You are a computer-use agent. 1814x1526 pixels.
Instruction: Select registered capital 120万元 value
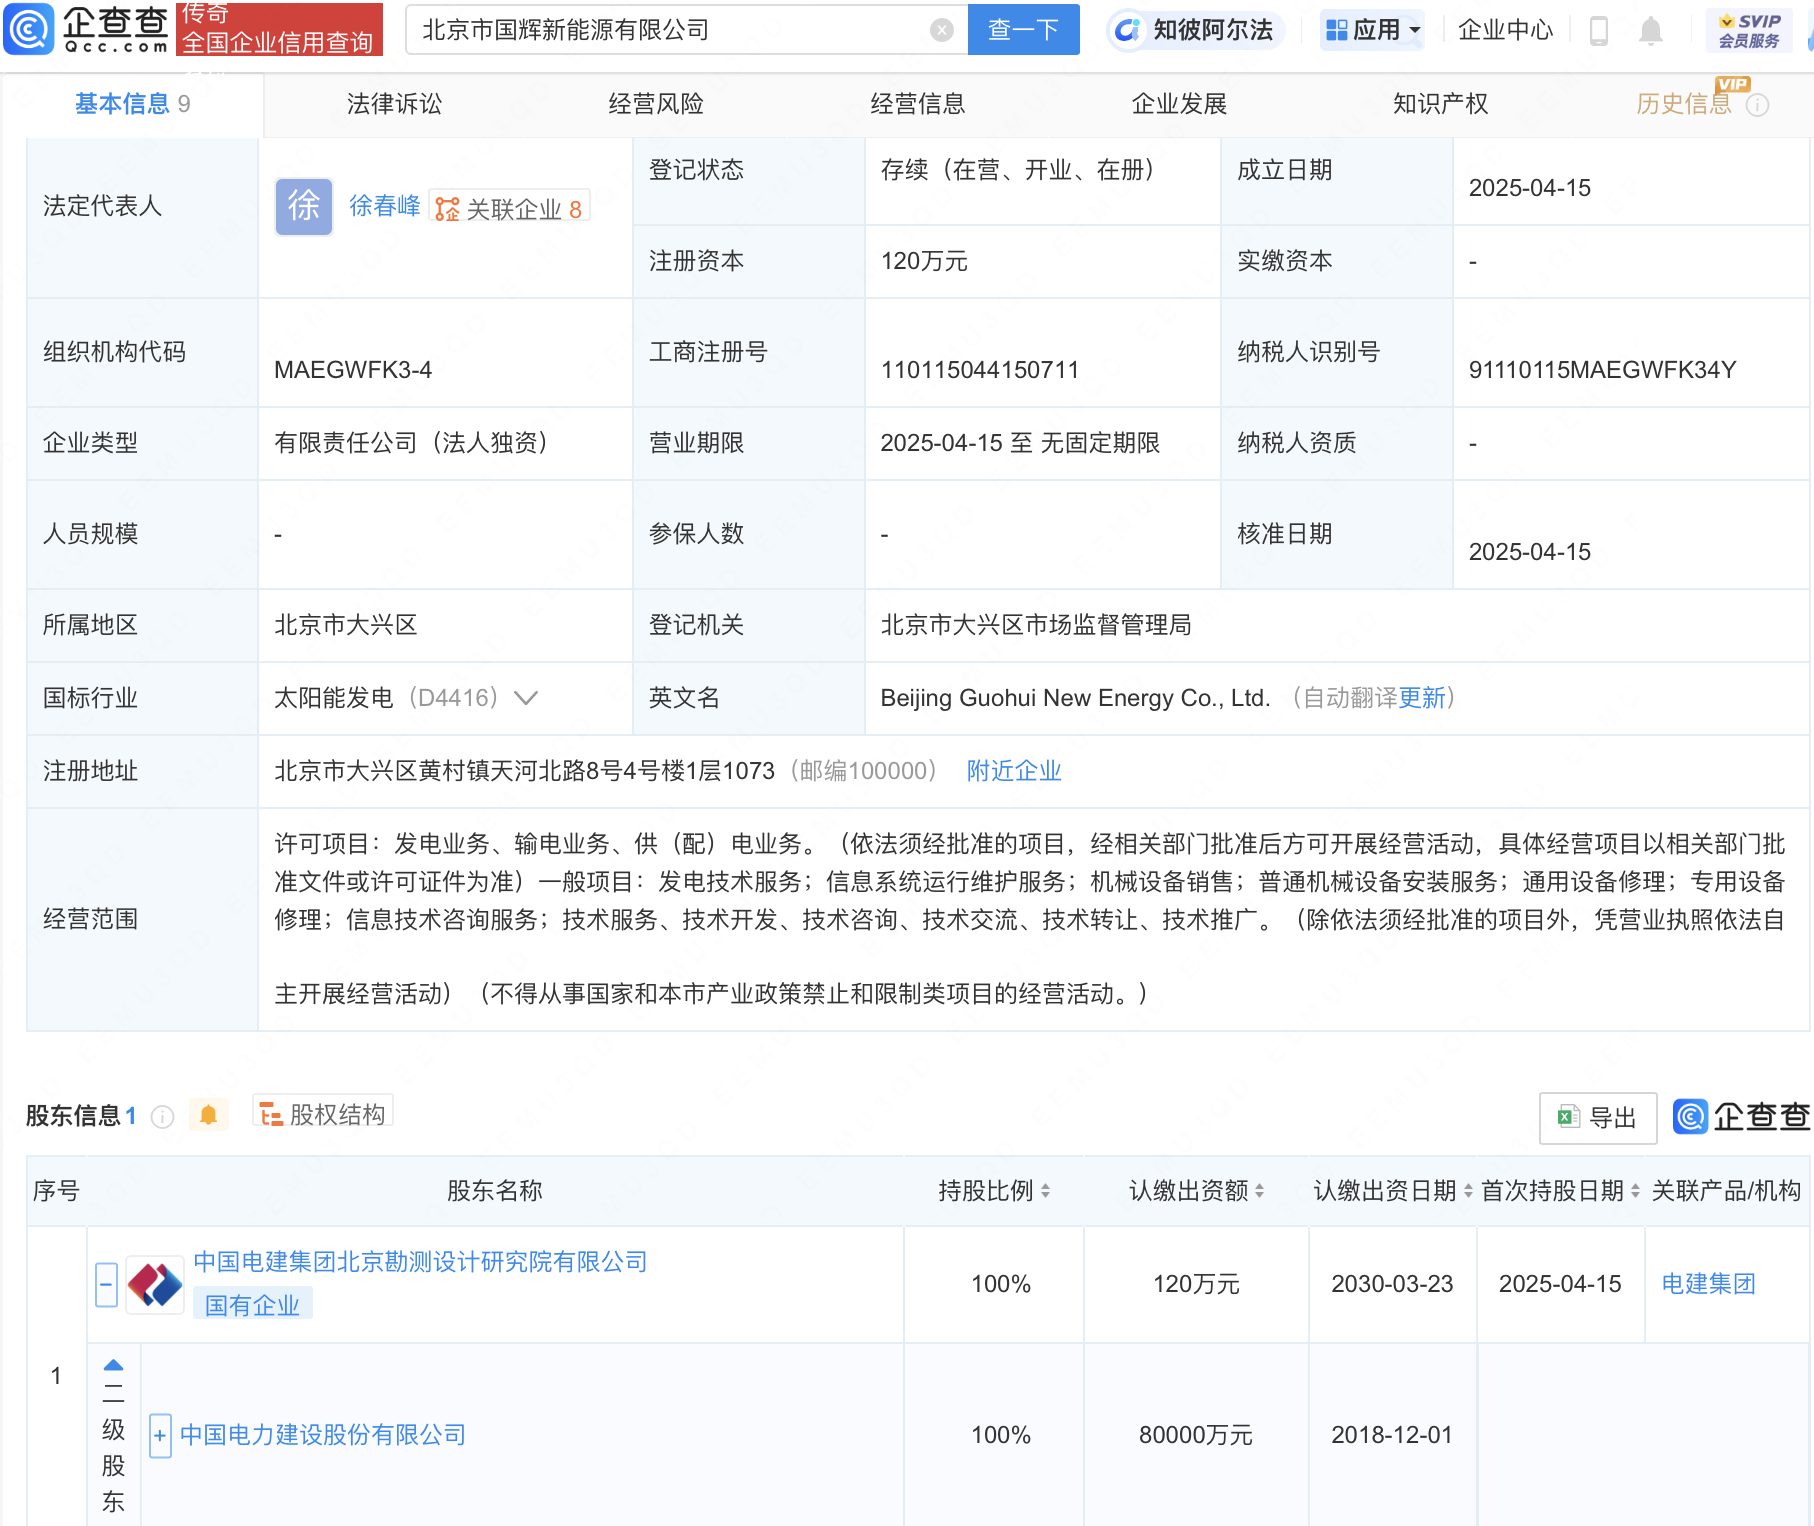924,262
